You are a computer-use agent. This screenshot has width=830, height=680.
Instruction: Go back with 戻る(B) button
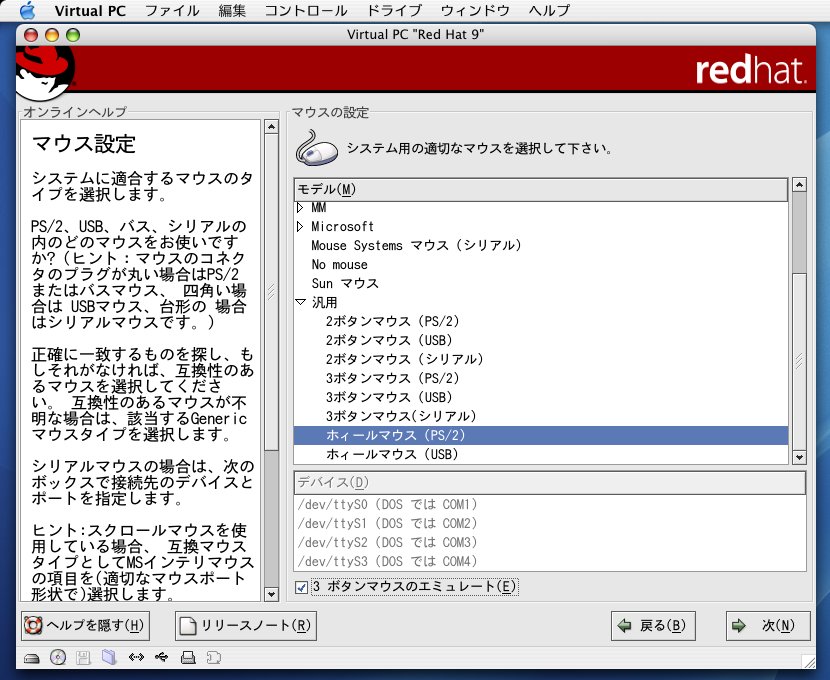click(653, 626)
